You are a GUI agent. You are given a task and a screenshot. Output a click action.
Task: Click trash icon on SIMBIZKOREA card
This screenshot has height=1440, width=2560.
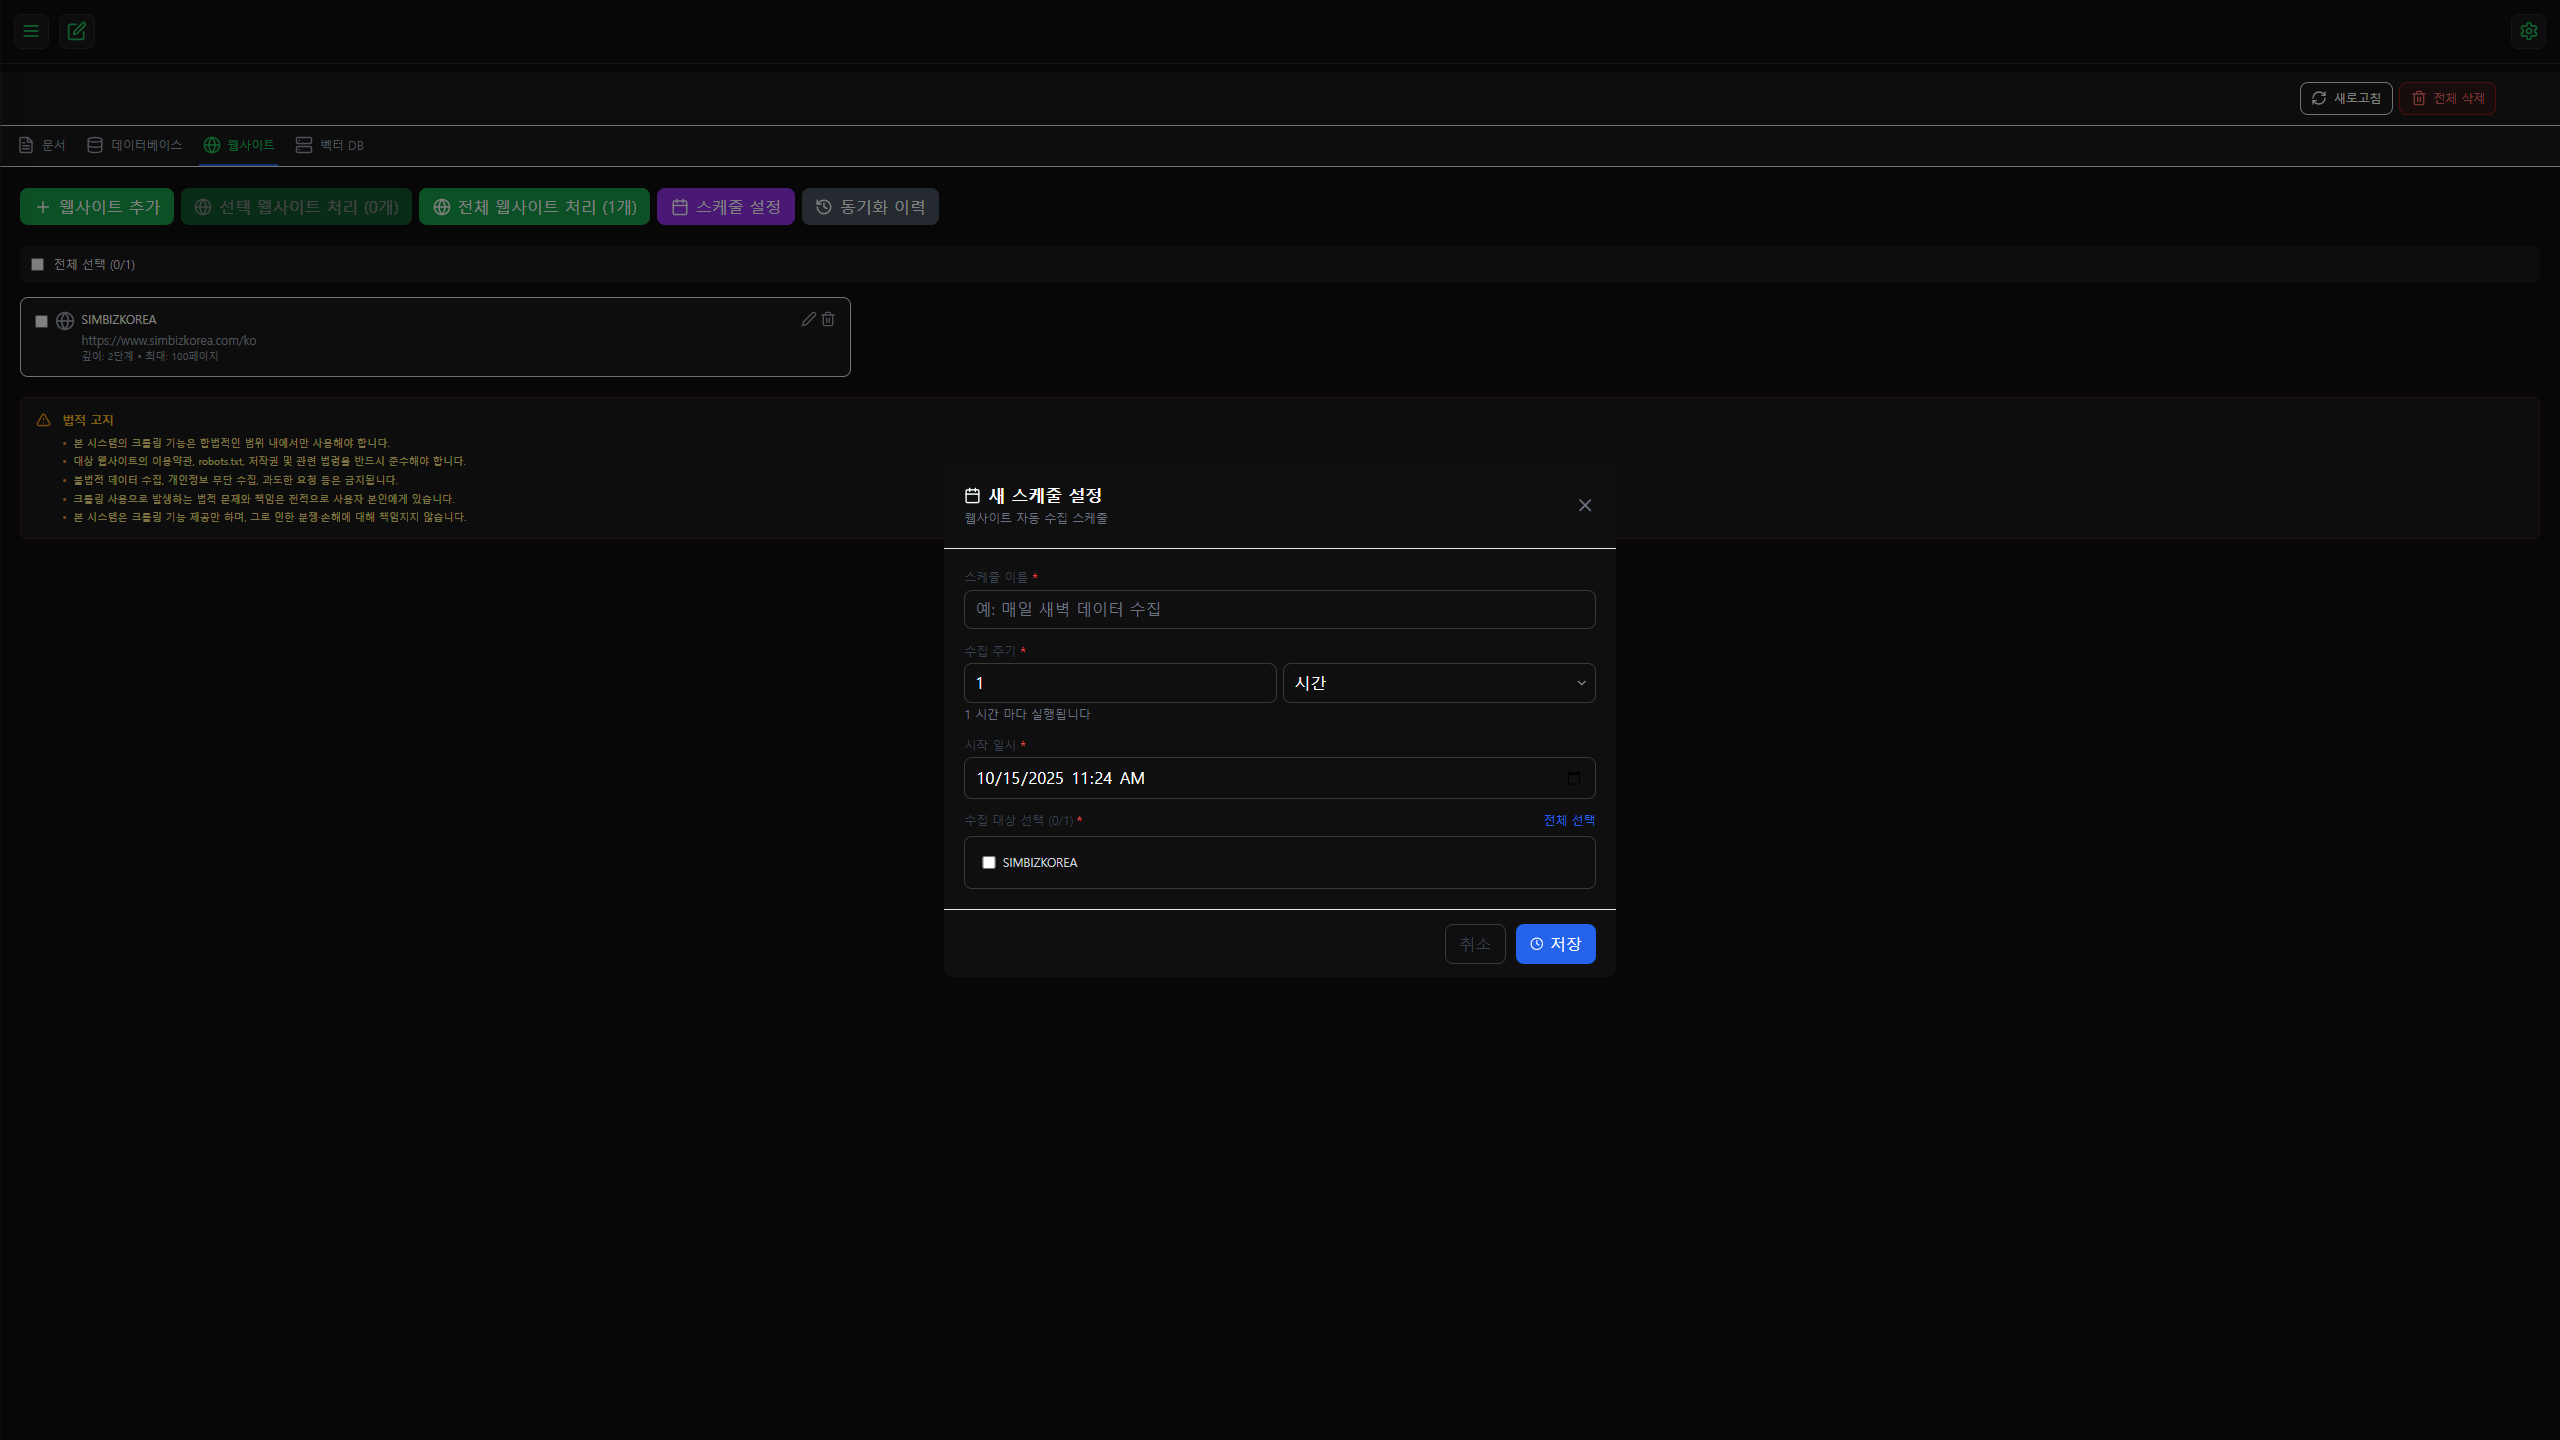point(828,319)
